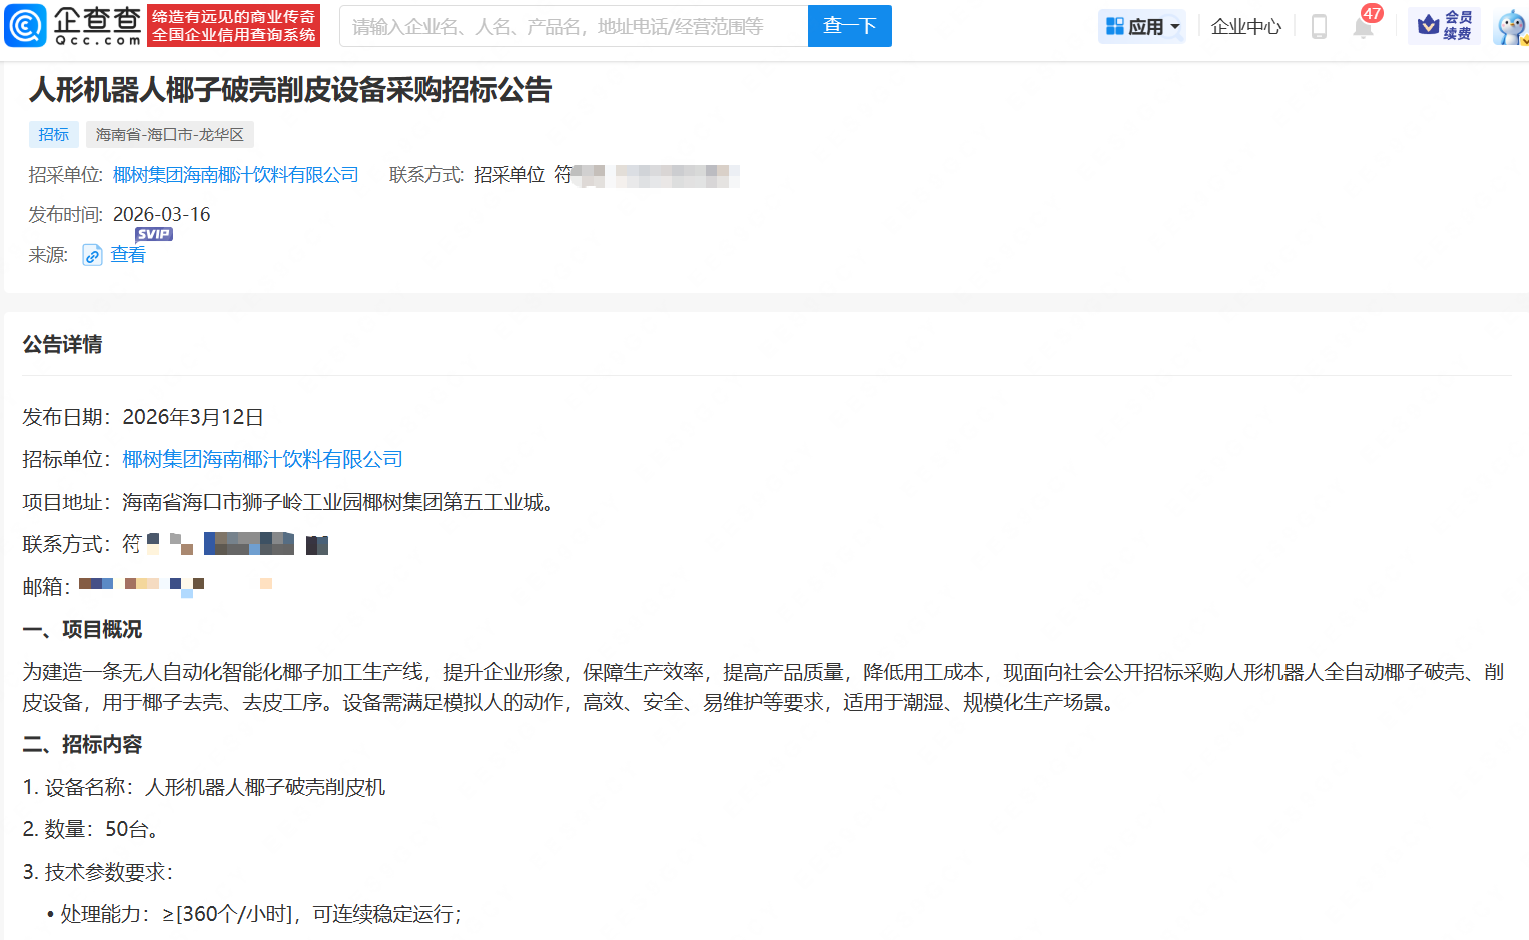This screenshot has width=1529, height=940.
Task: Click the 会员续费 membership button
Action: click(x=1444, y=25)
